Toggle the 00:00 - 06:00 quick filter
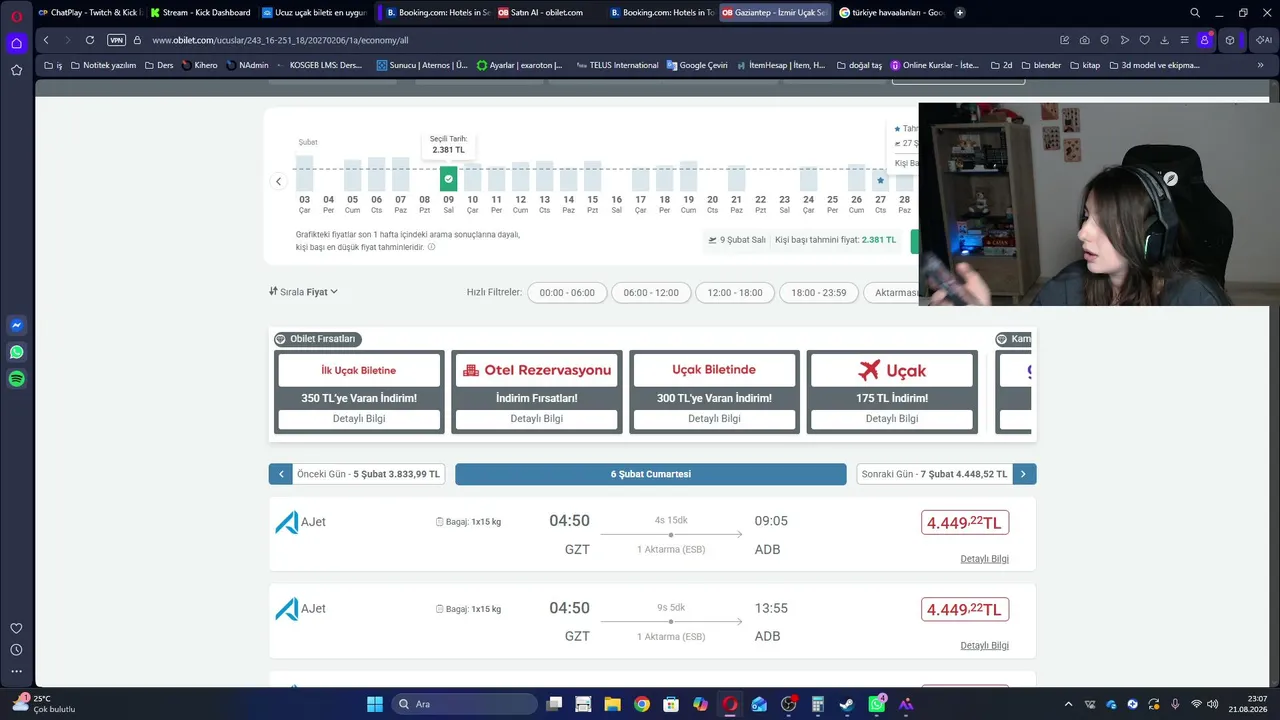This screenshot has height=720, width=1280. (x=567, y=293)
